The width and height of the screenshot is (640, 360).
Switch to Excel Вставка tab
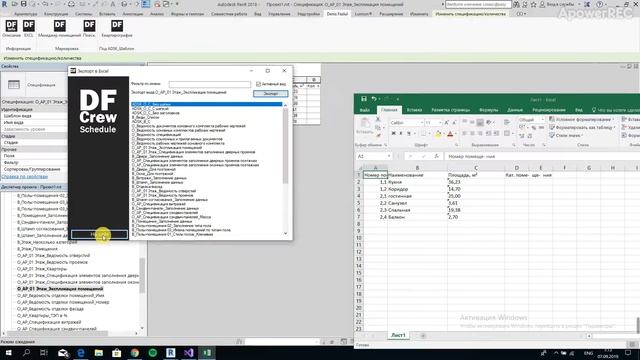[414, 110]
